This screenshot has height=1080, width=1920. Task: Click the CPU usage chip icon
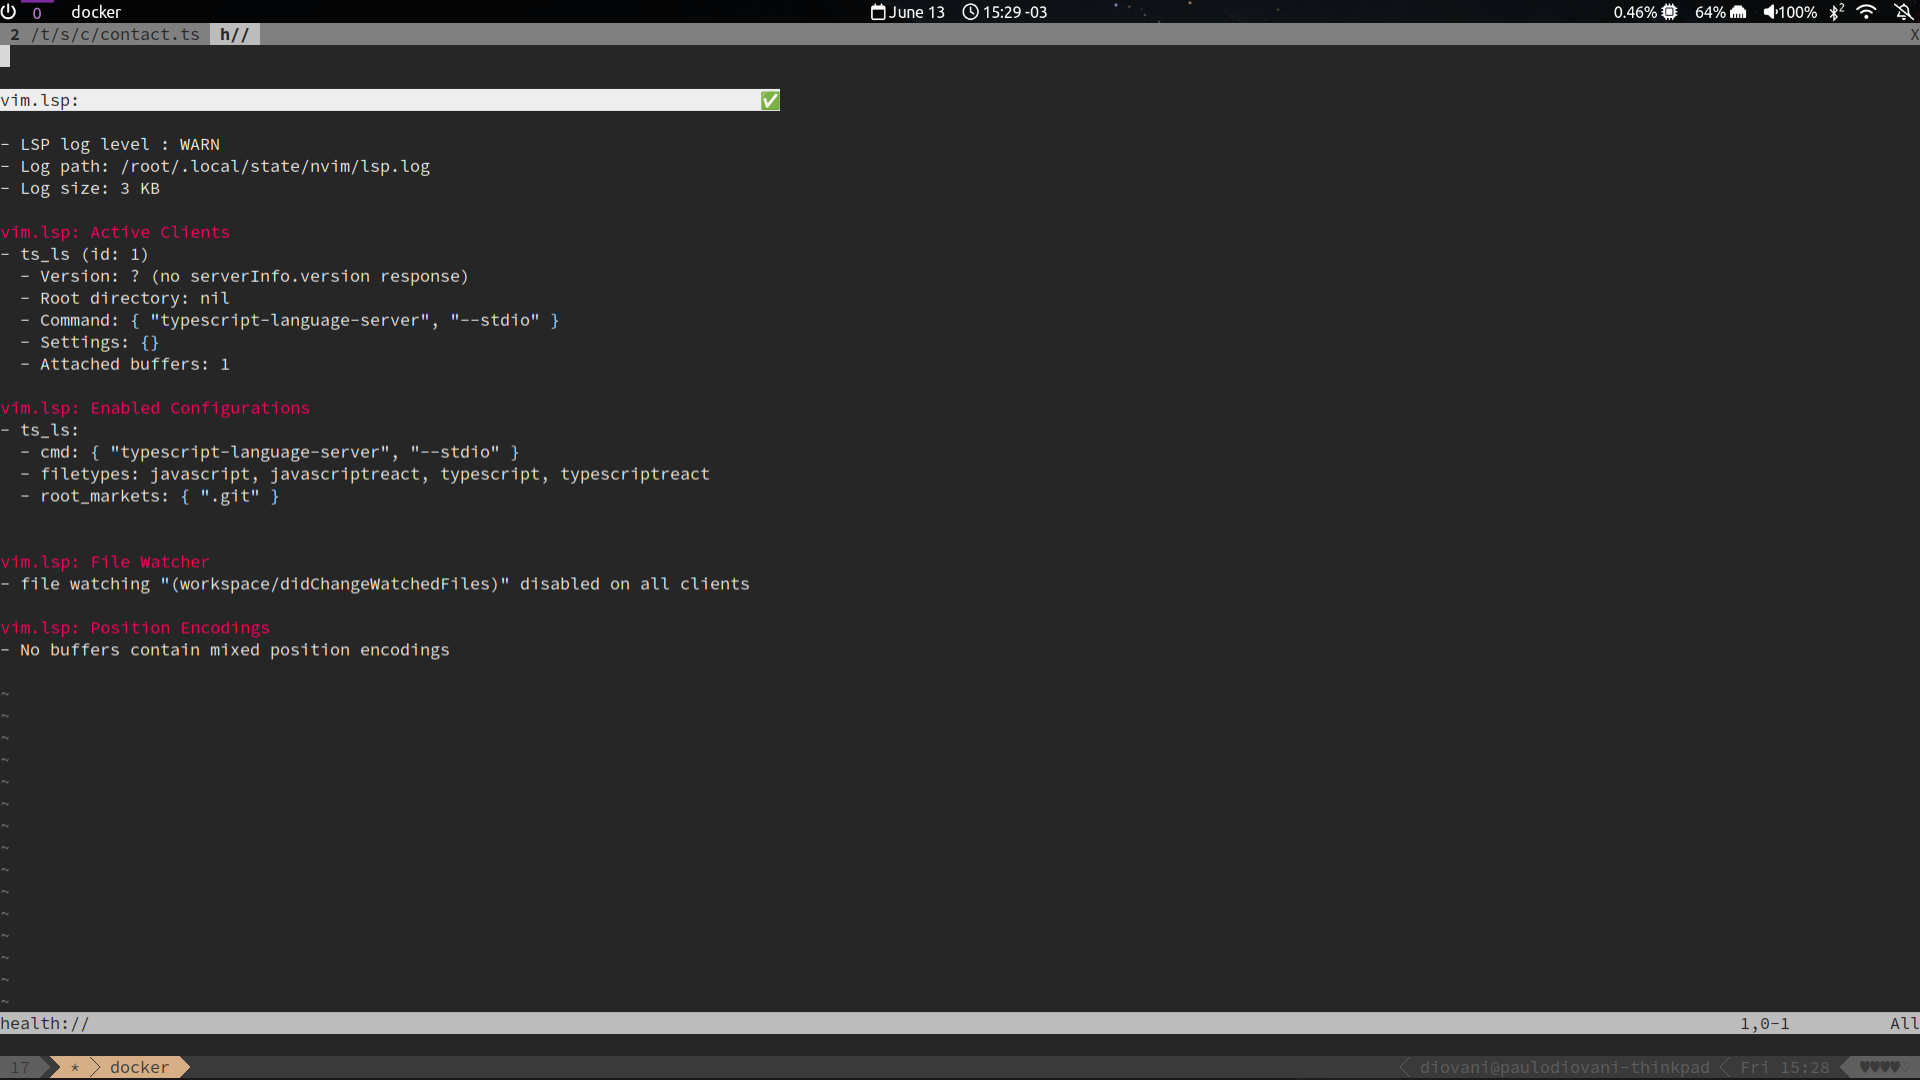click(1669, 12)
